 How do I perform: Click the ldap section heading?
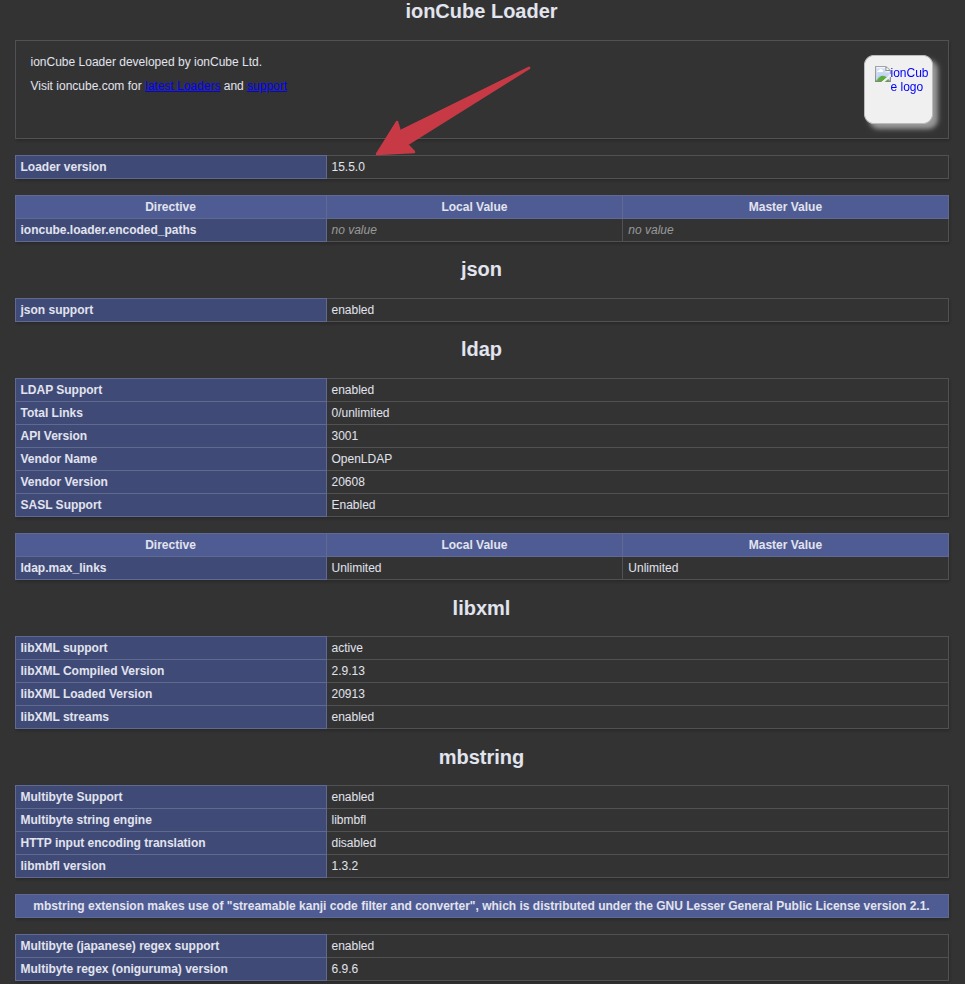pos(481,349)
